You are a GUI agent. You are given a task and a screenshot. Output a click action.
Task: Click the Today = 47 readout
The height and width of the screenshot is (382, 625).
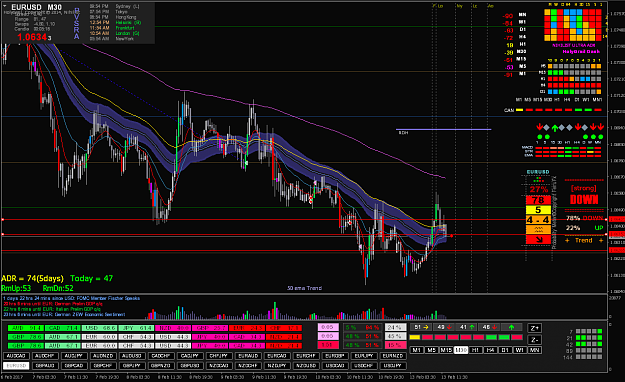[x=91, y=278]
